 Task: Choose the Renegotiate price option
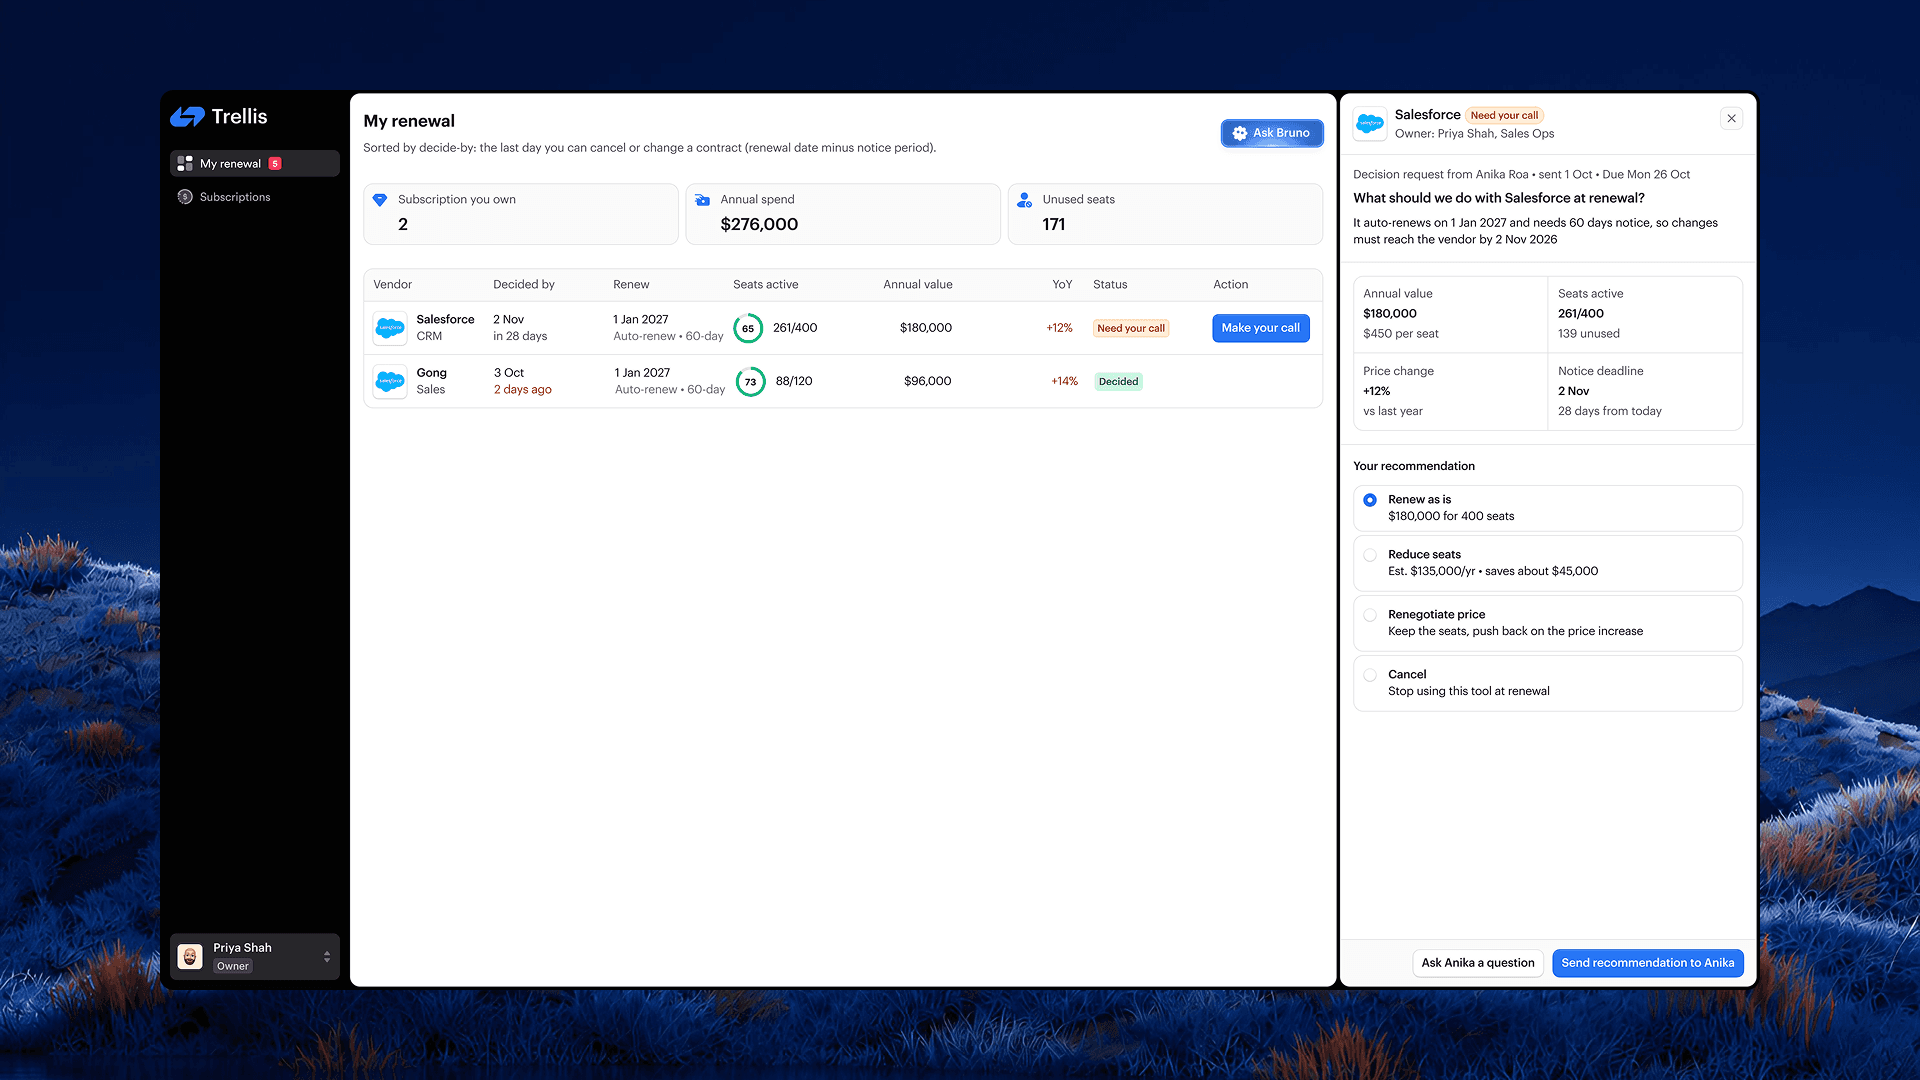click(x=1548, y=623)
